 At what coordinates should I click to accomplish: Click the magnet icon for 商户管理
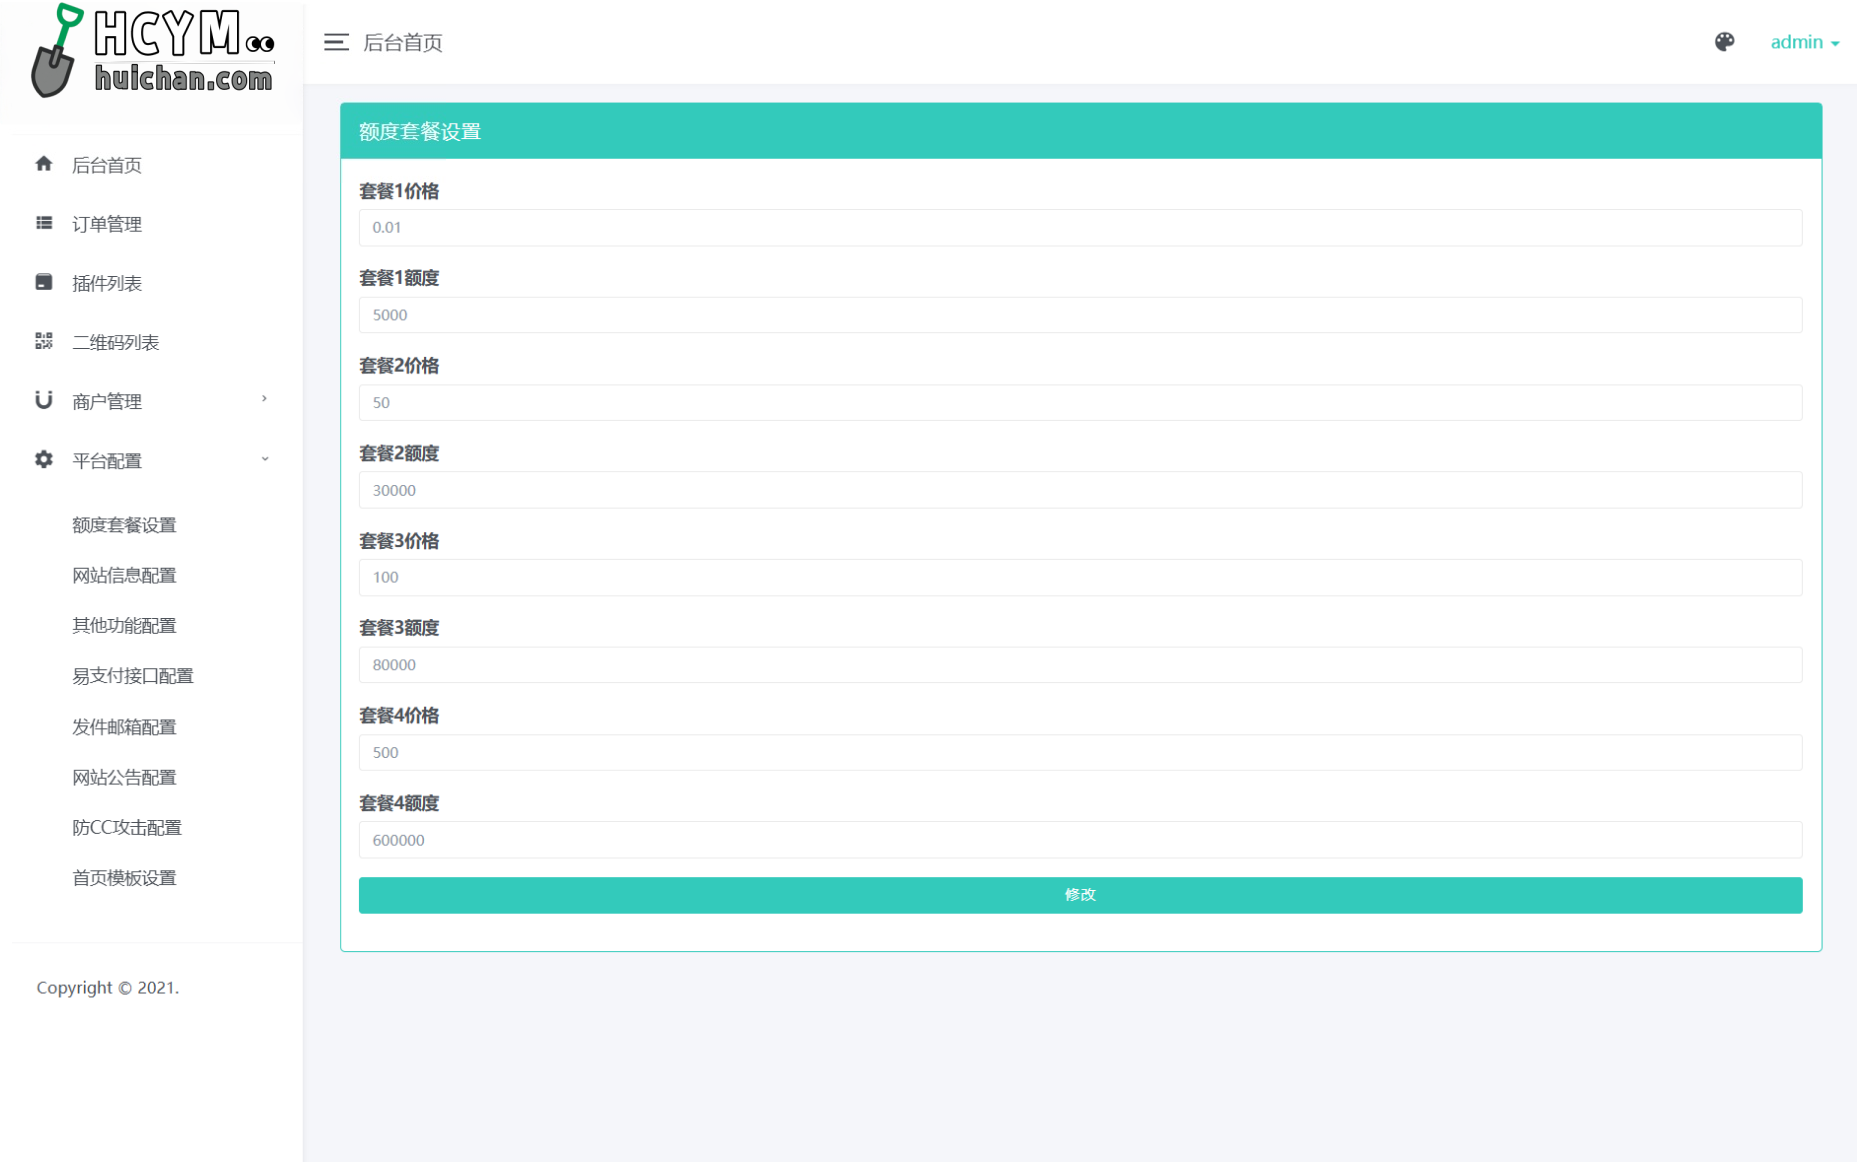click(x=44, y=400)
